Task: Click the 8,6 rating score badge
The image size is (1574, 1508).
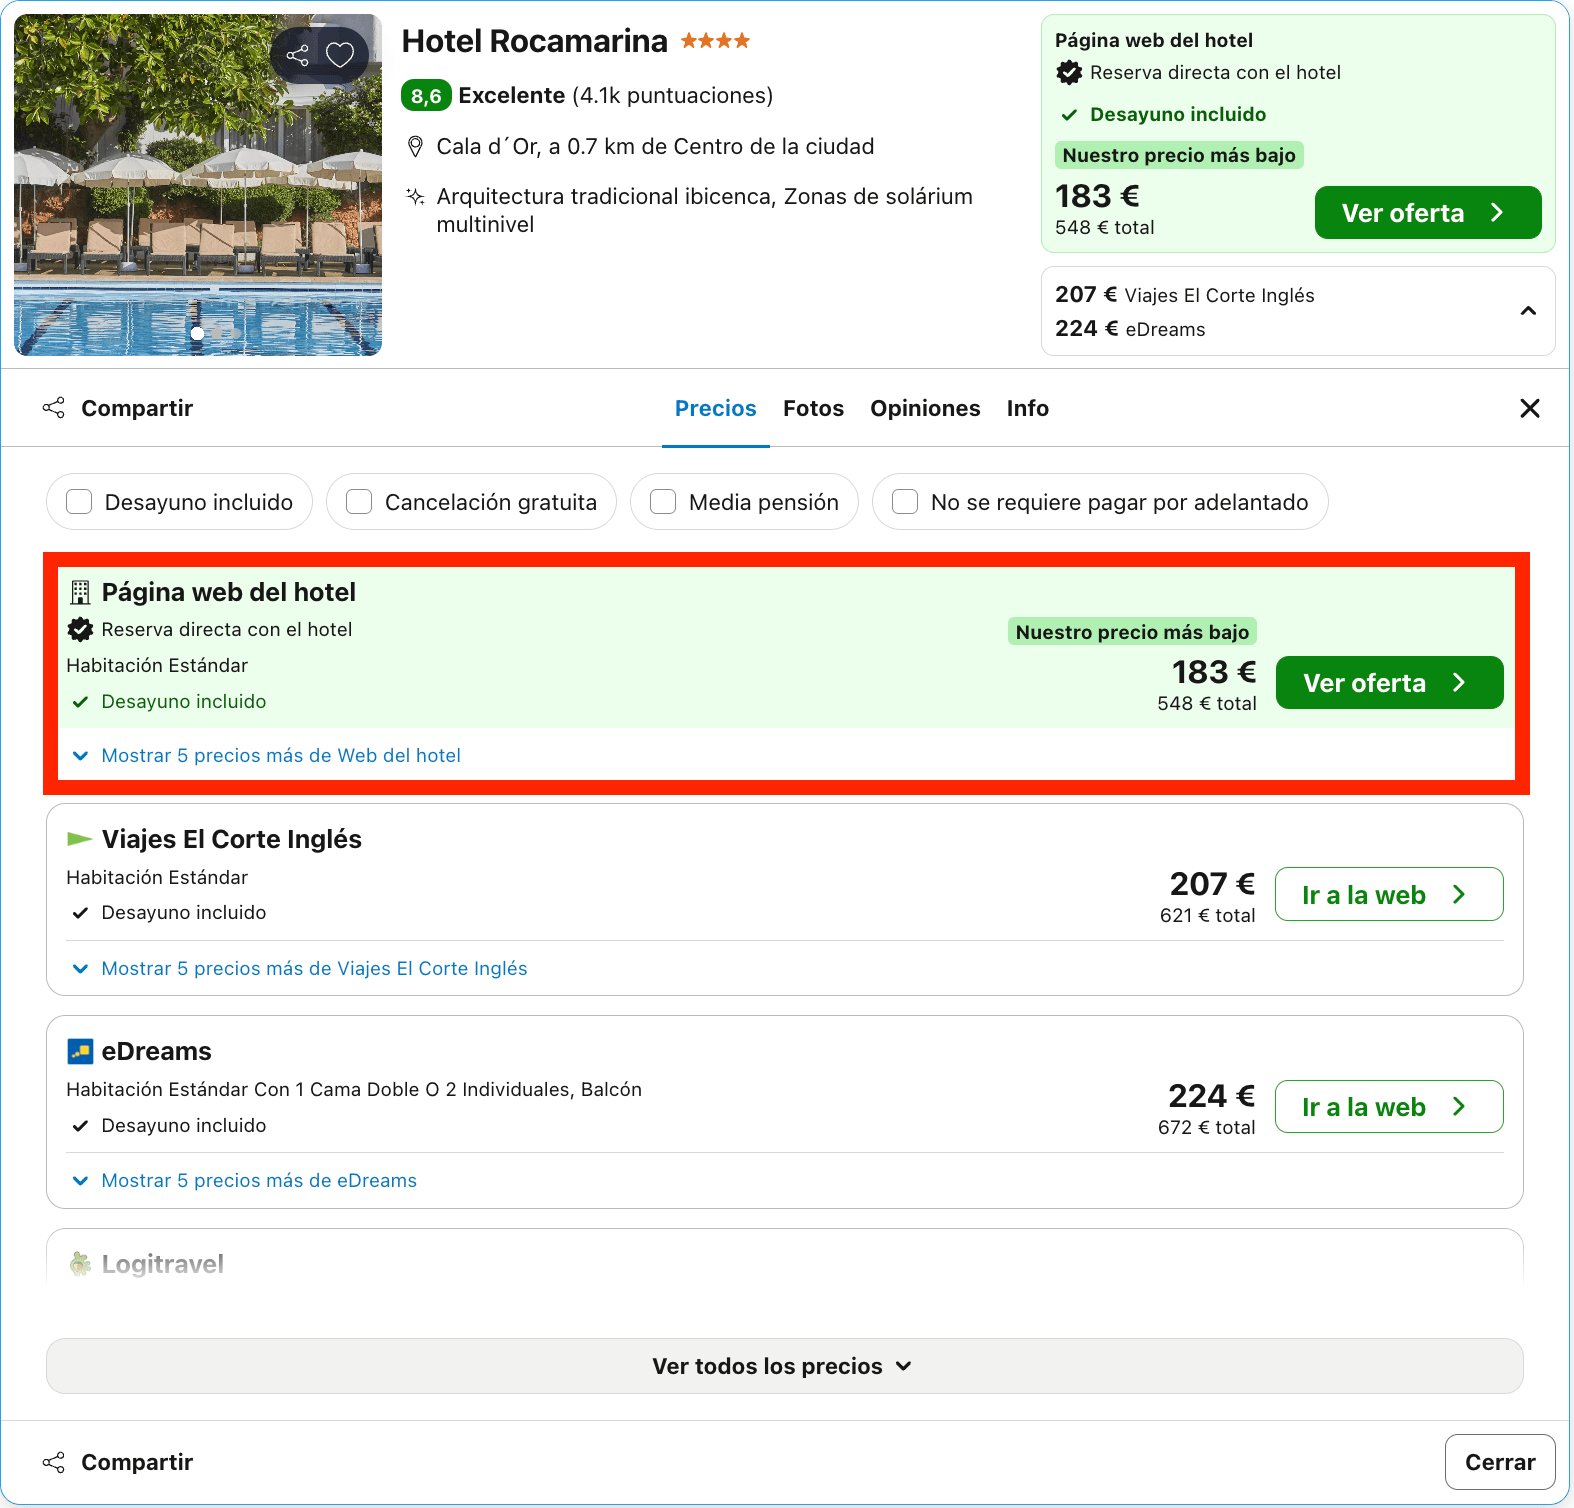Action: (426, 96)
